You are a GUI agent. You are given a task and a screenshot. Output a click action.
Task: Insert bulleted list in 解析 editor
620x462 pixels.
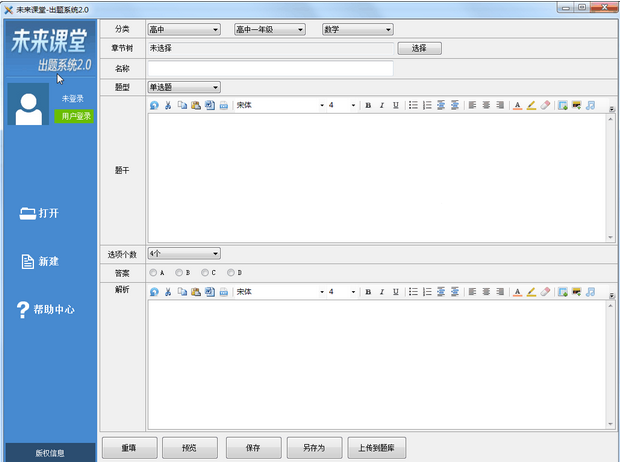[413, 292]
